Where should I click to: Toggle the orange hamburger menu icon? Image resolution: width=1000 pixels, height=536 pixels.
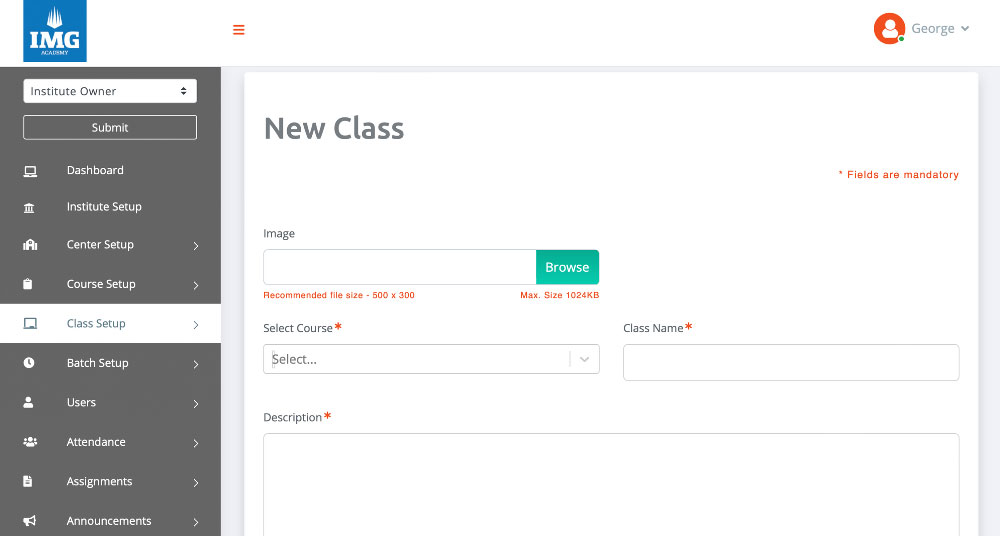click(239, 30)
